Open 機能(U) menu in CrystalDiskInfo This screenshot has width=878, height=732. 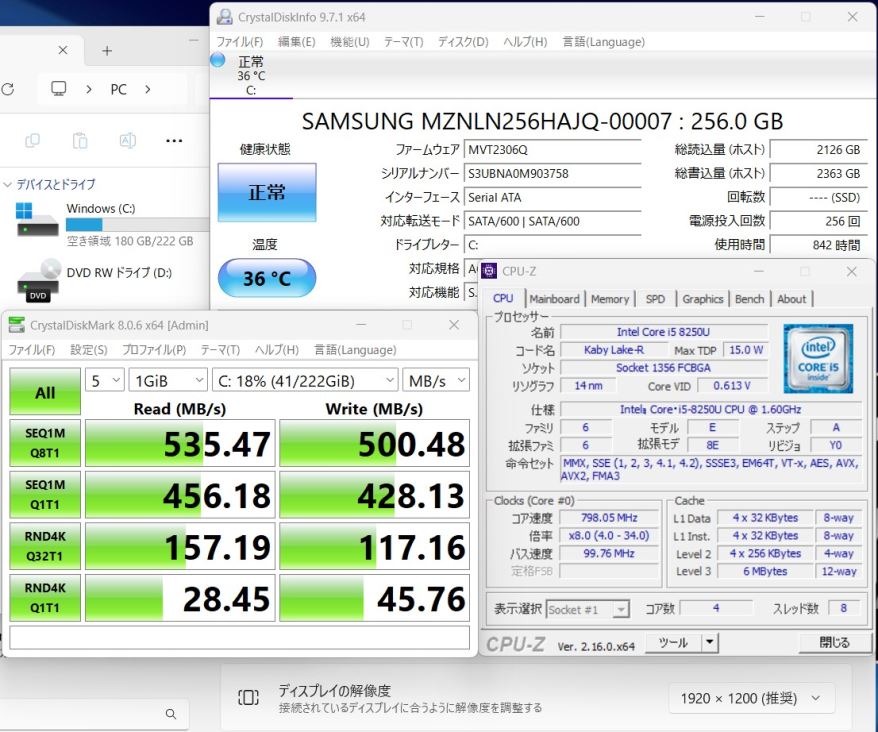pyautogui.click(x=350, y=42)
